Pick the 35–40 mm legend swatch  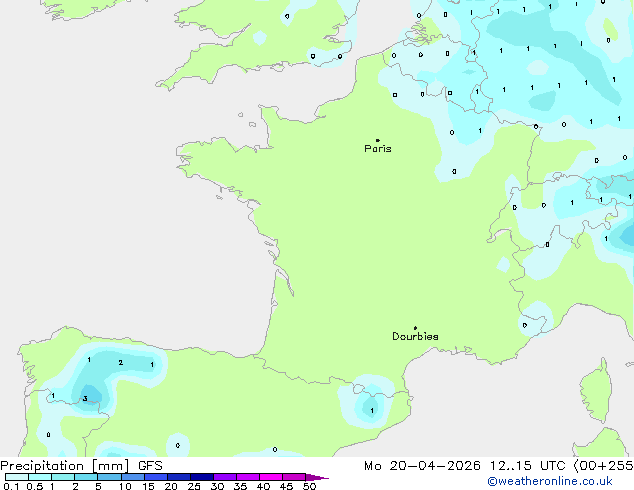248,477
